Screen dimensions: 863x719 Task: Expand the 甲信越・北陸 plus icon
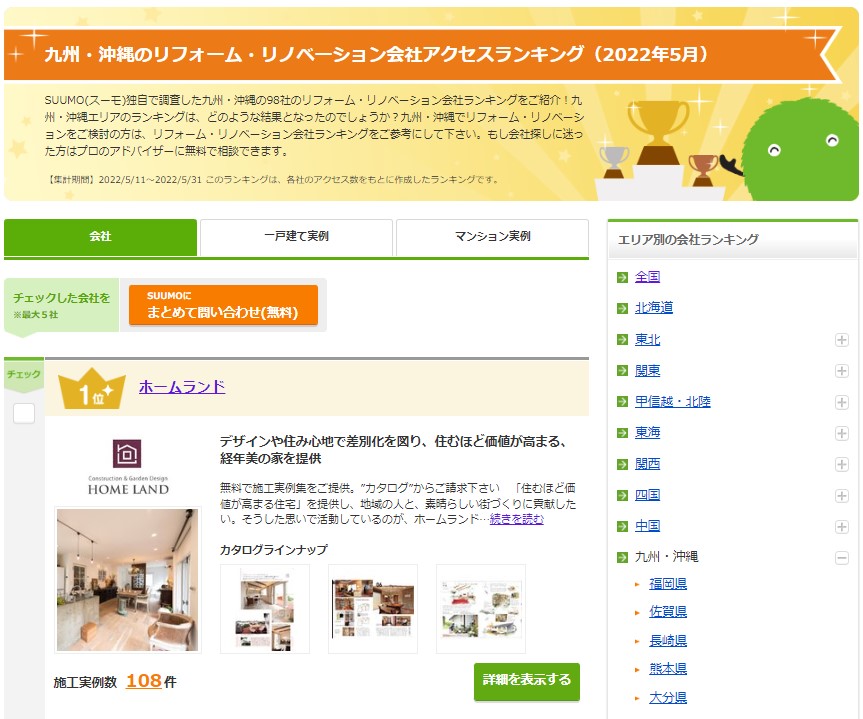(x=842, y=402)
